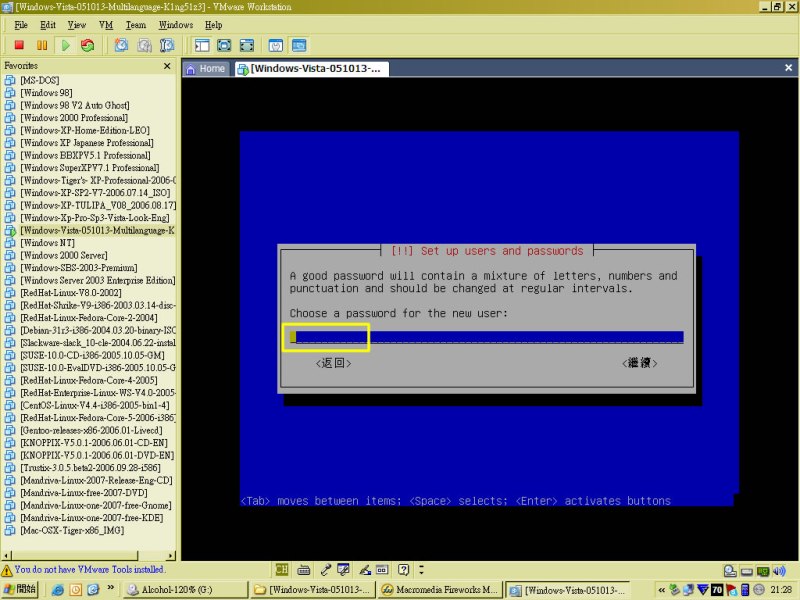Viewport: 800px width, 600px height.
Task: Click the IME help question mark icon
Action: [x=404, y=569]
